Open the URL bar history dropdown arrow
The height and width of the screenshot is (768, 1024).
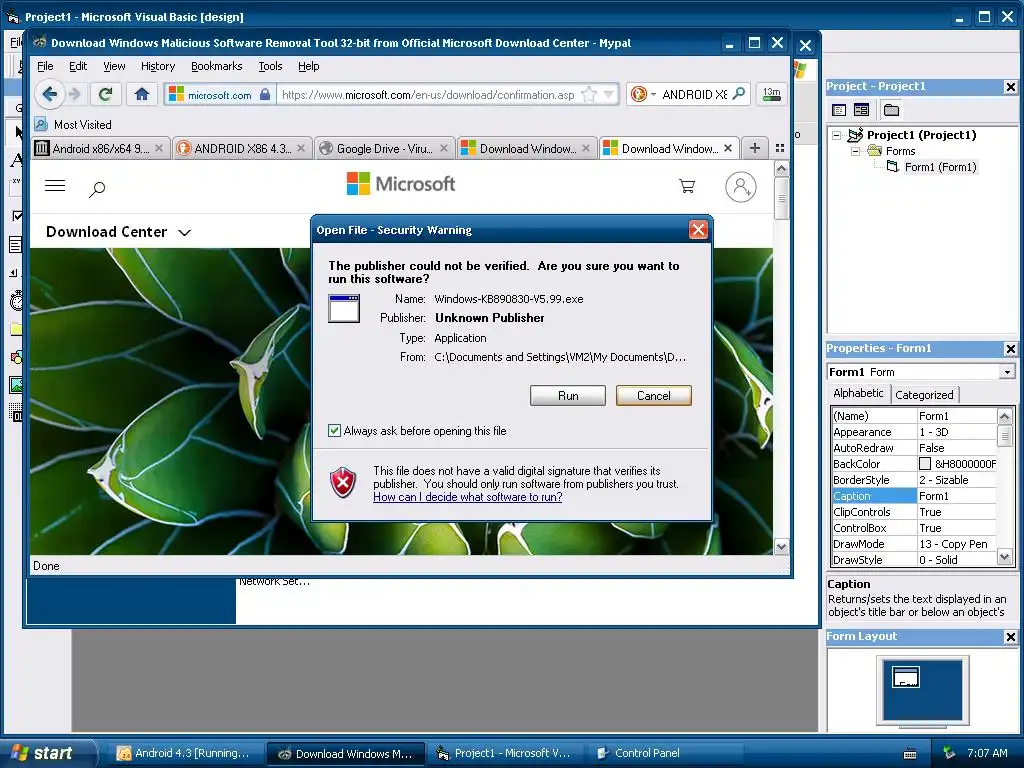pyautogui.click(x=609, y=94)
